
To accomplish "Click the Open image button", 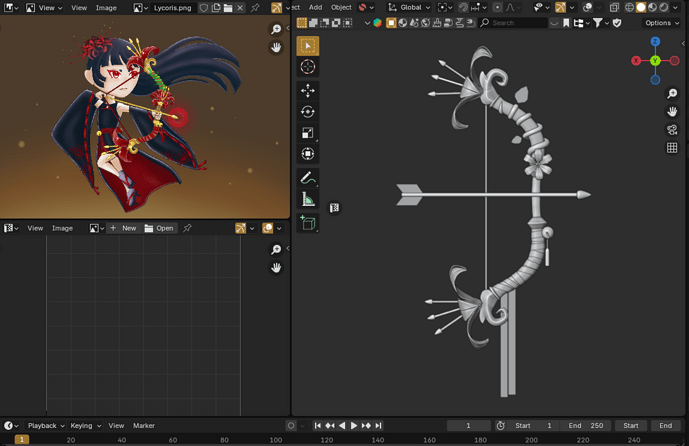I will tap(160, 228).
